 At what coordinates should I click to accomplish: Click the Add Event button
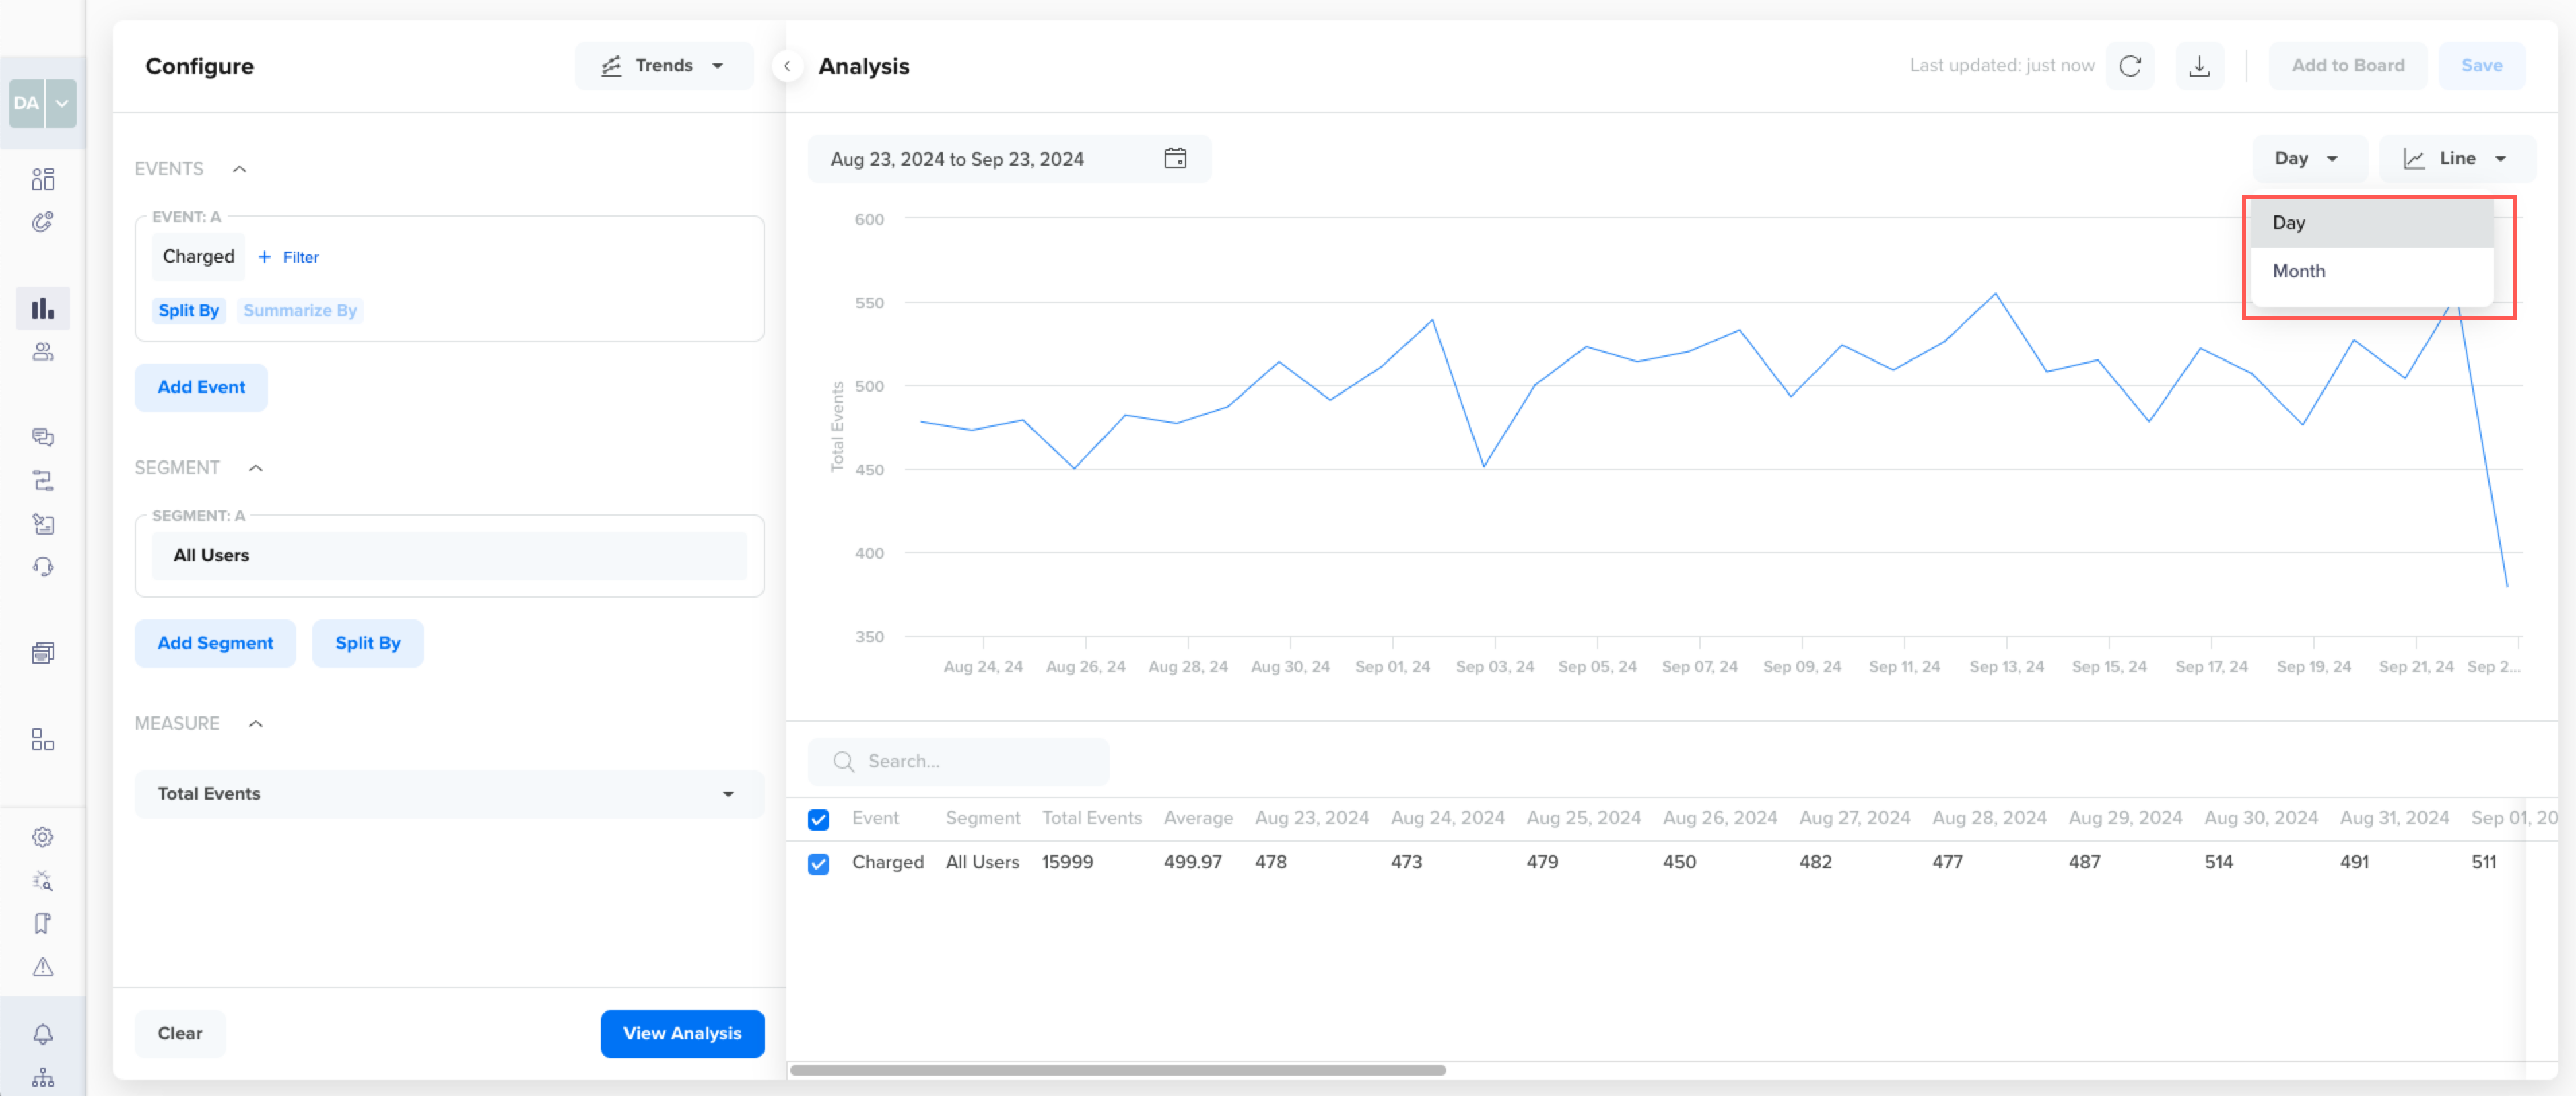click(x=200, y=387)
